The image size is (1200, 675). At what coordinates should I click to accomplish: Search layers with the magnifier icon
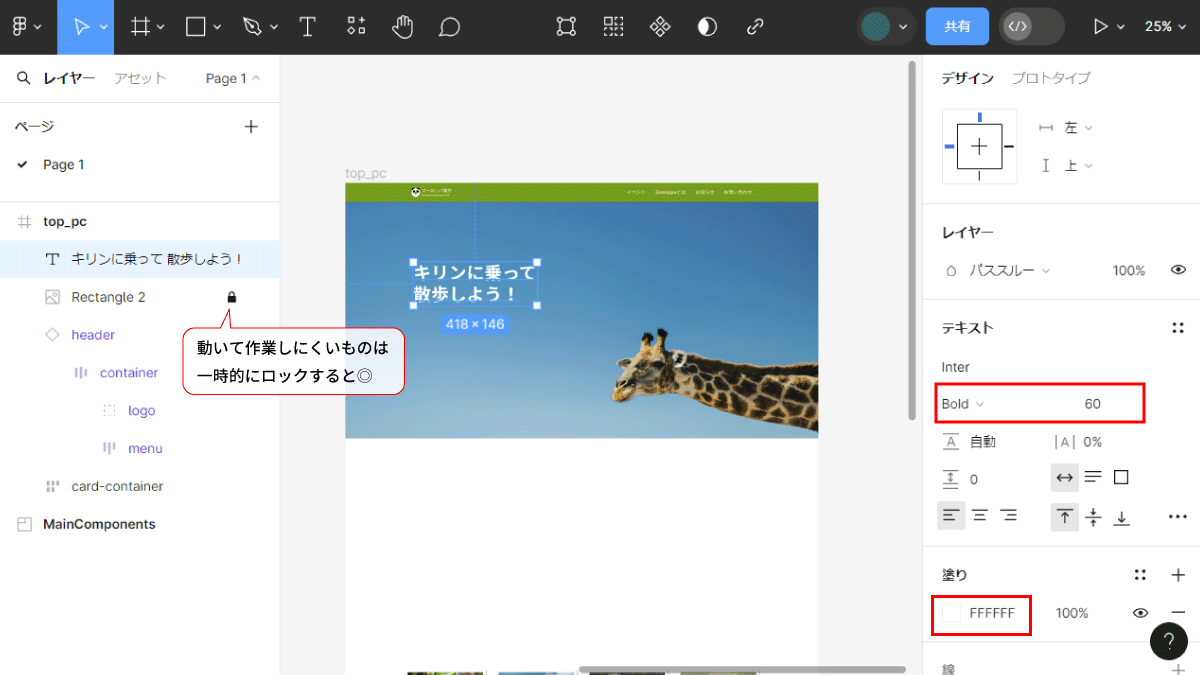[x=24, y=78]
